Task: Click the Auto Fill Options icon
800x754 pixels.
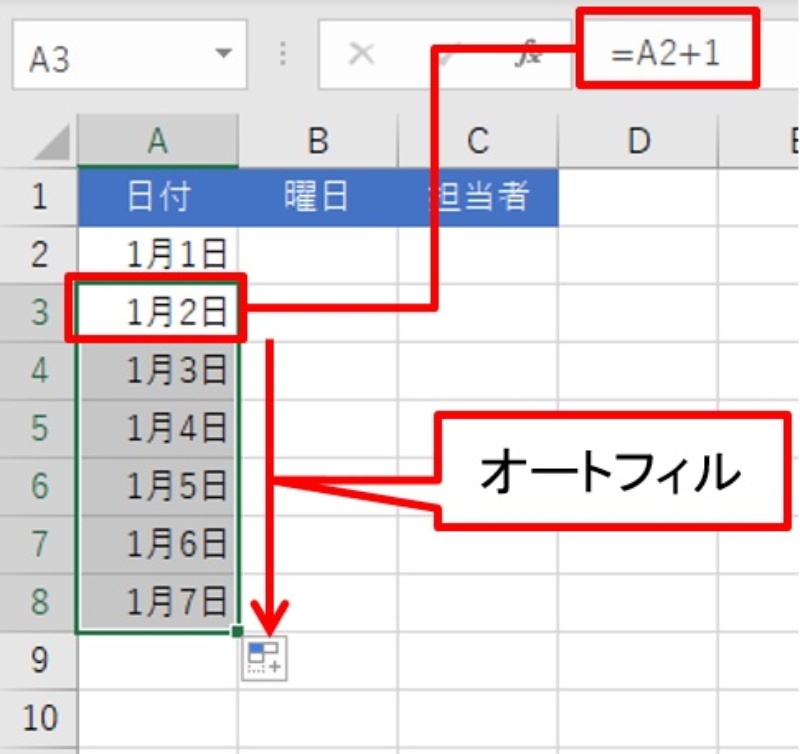Action: 264,658
